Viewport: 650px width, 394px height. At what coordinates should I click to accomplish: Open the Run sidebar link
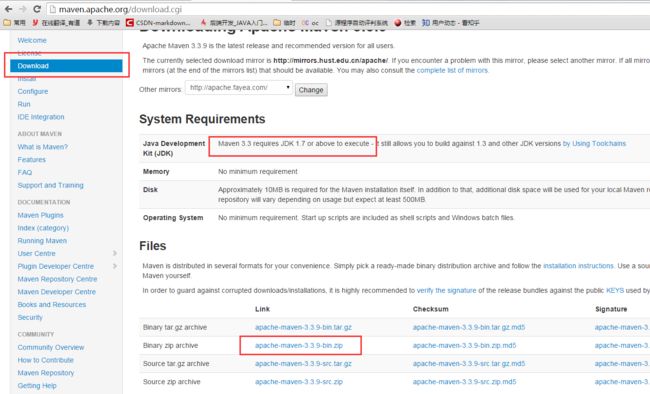click(24, 104)
